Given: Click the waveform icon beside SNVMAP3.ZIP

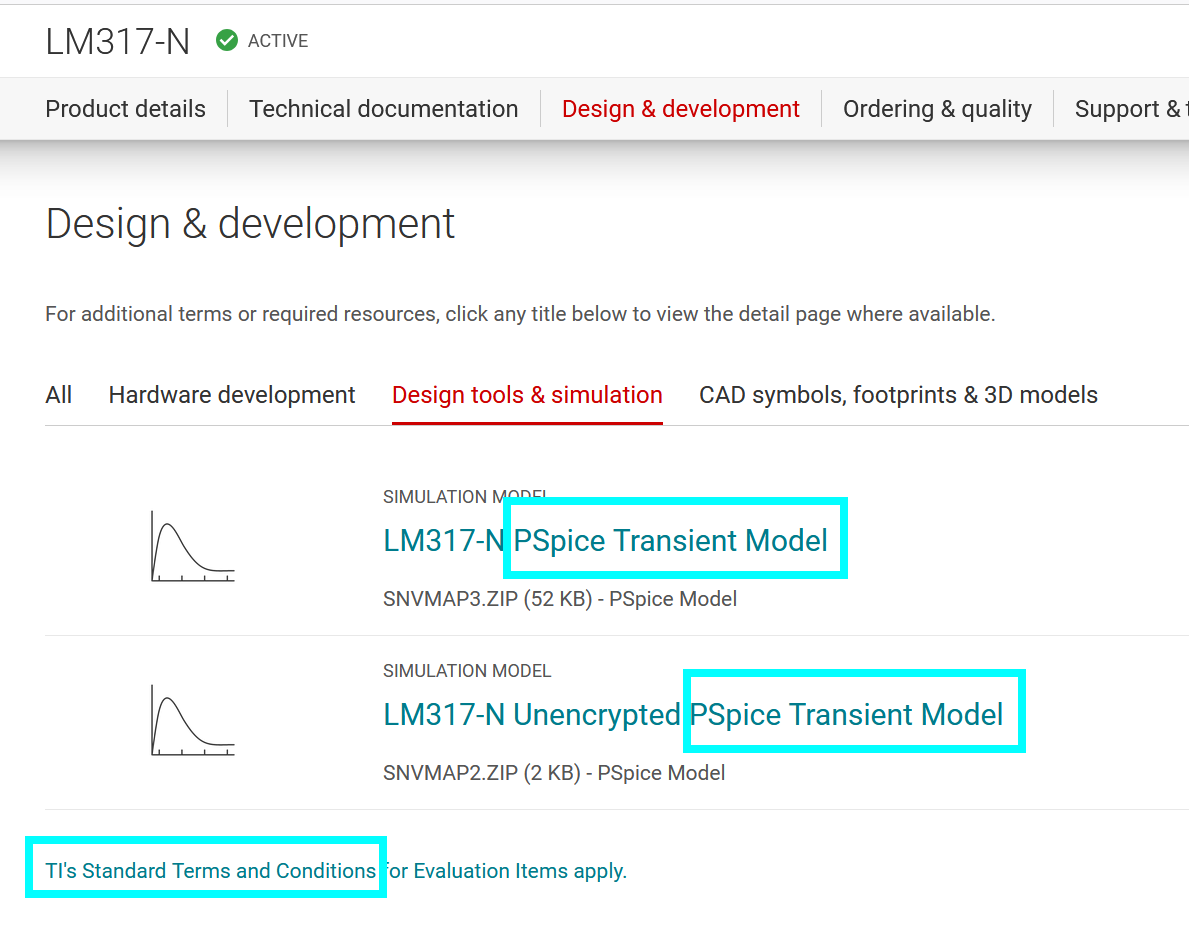Looking at the screenshot, I should point(193,547).
